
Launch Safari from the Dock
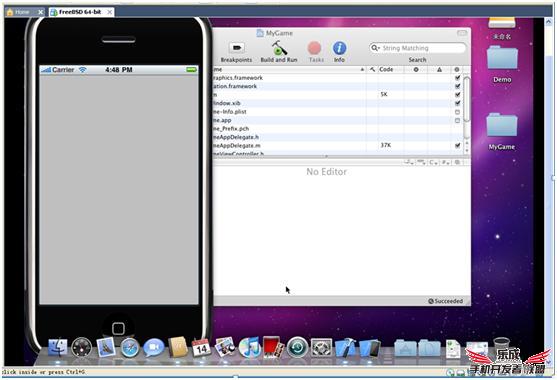click(x=130, y=348)
